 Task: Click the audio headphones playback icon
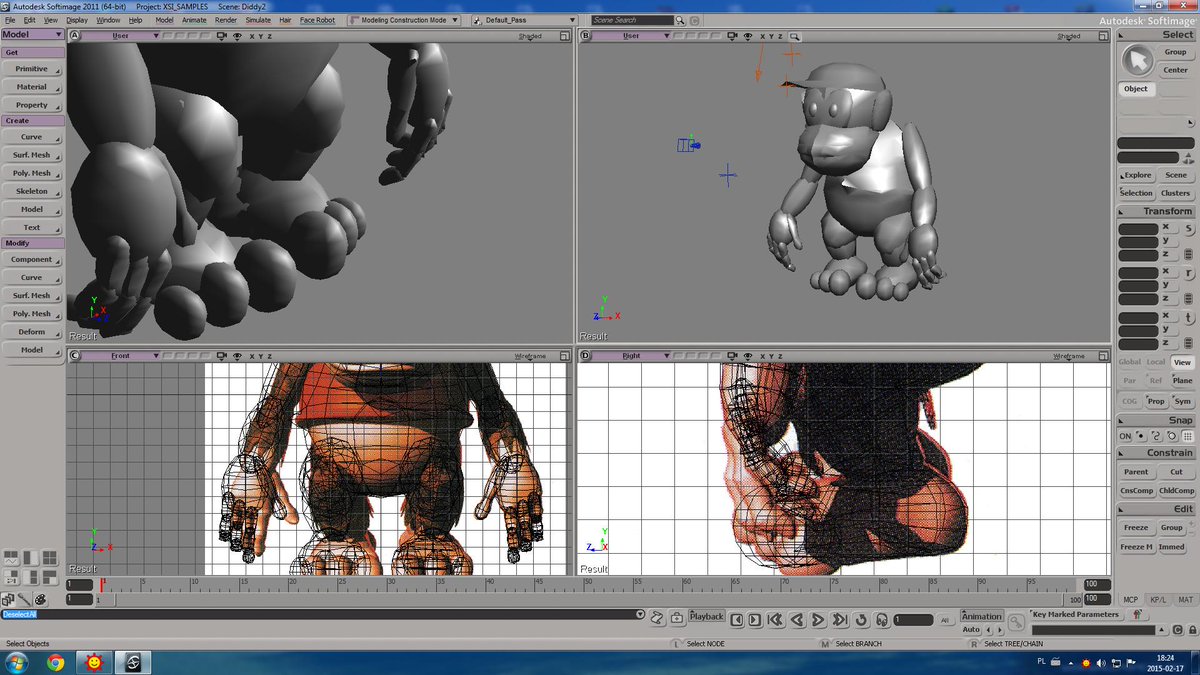[883, 620]
